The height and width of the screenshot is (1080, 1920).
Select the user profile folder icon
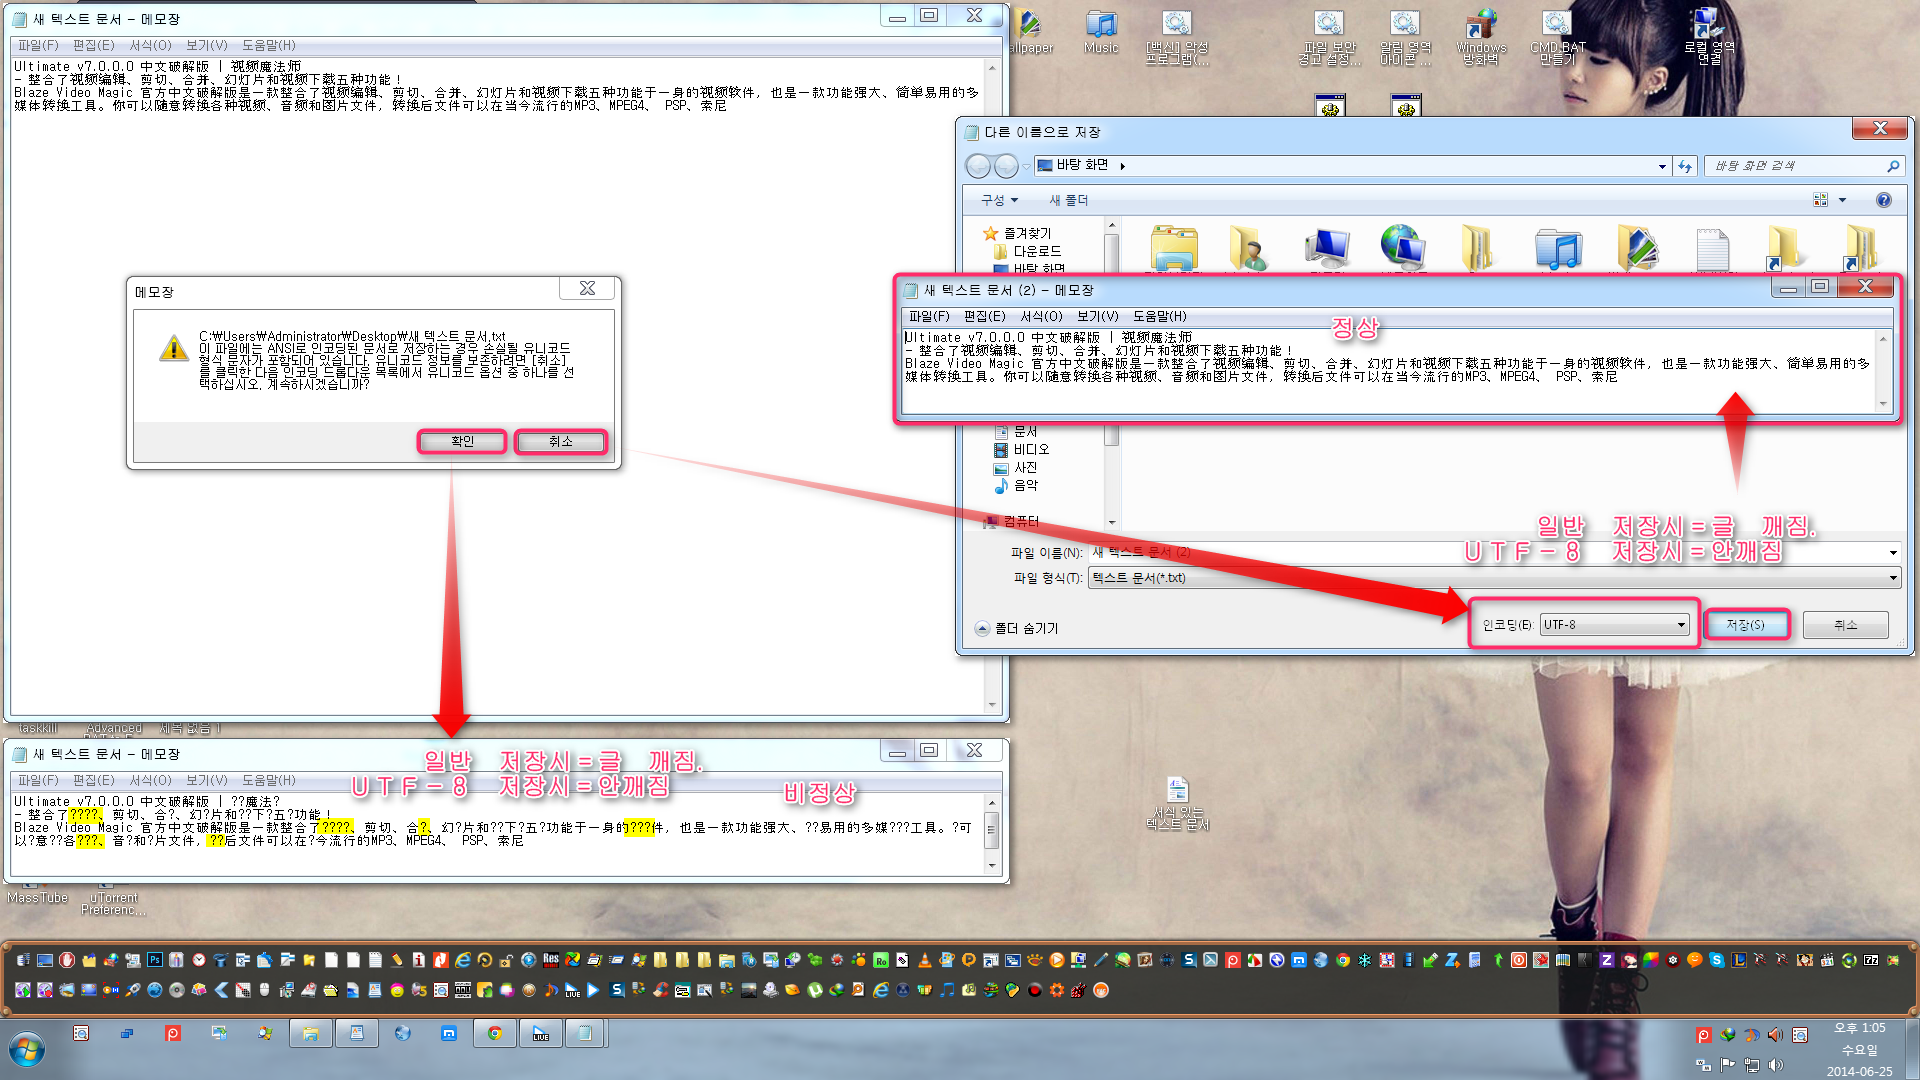[x=1249, y=248]
